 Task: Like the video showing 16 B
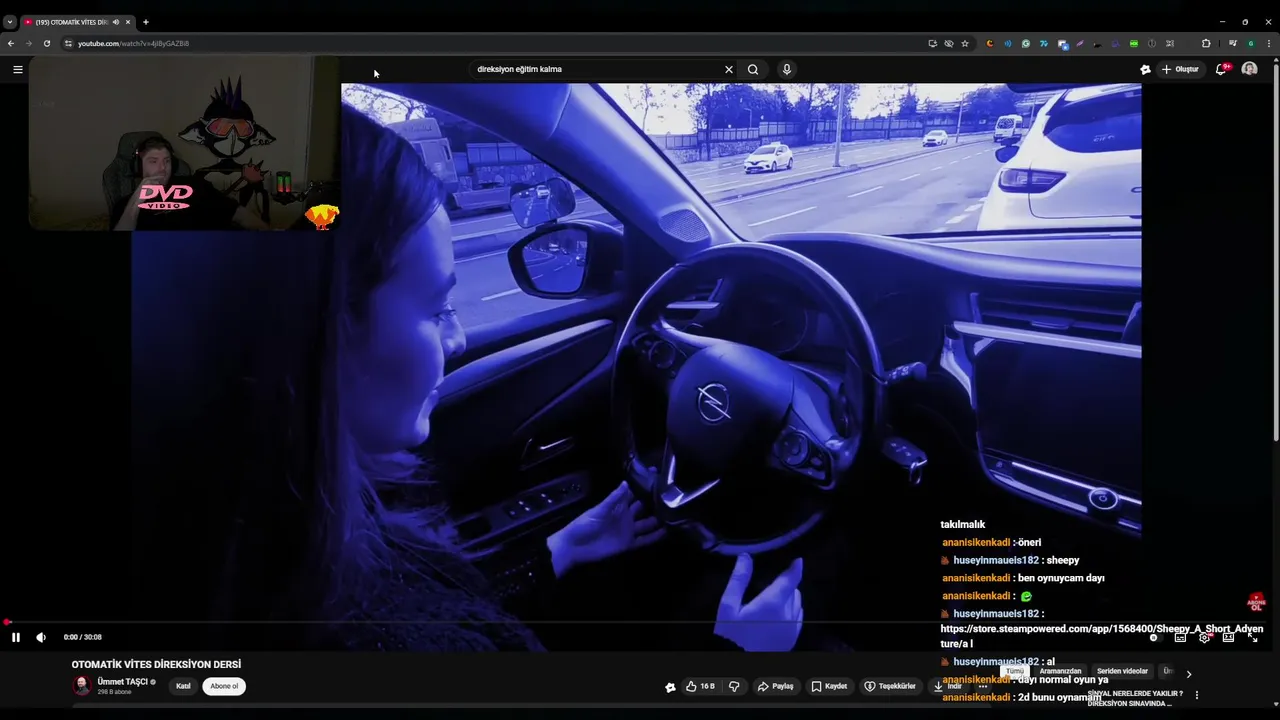coord(700,686)
